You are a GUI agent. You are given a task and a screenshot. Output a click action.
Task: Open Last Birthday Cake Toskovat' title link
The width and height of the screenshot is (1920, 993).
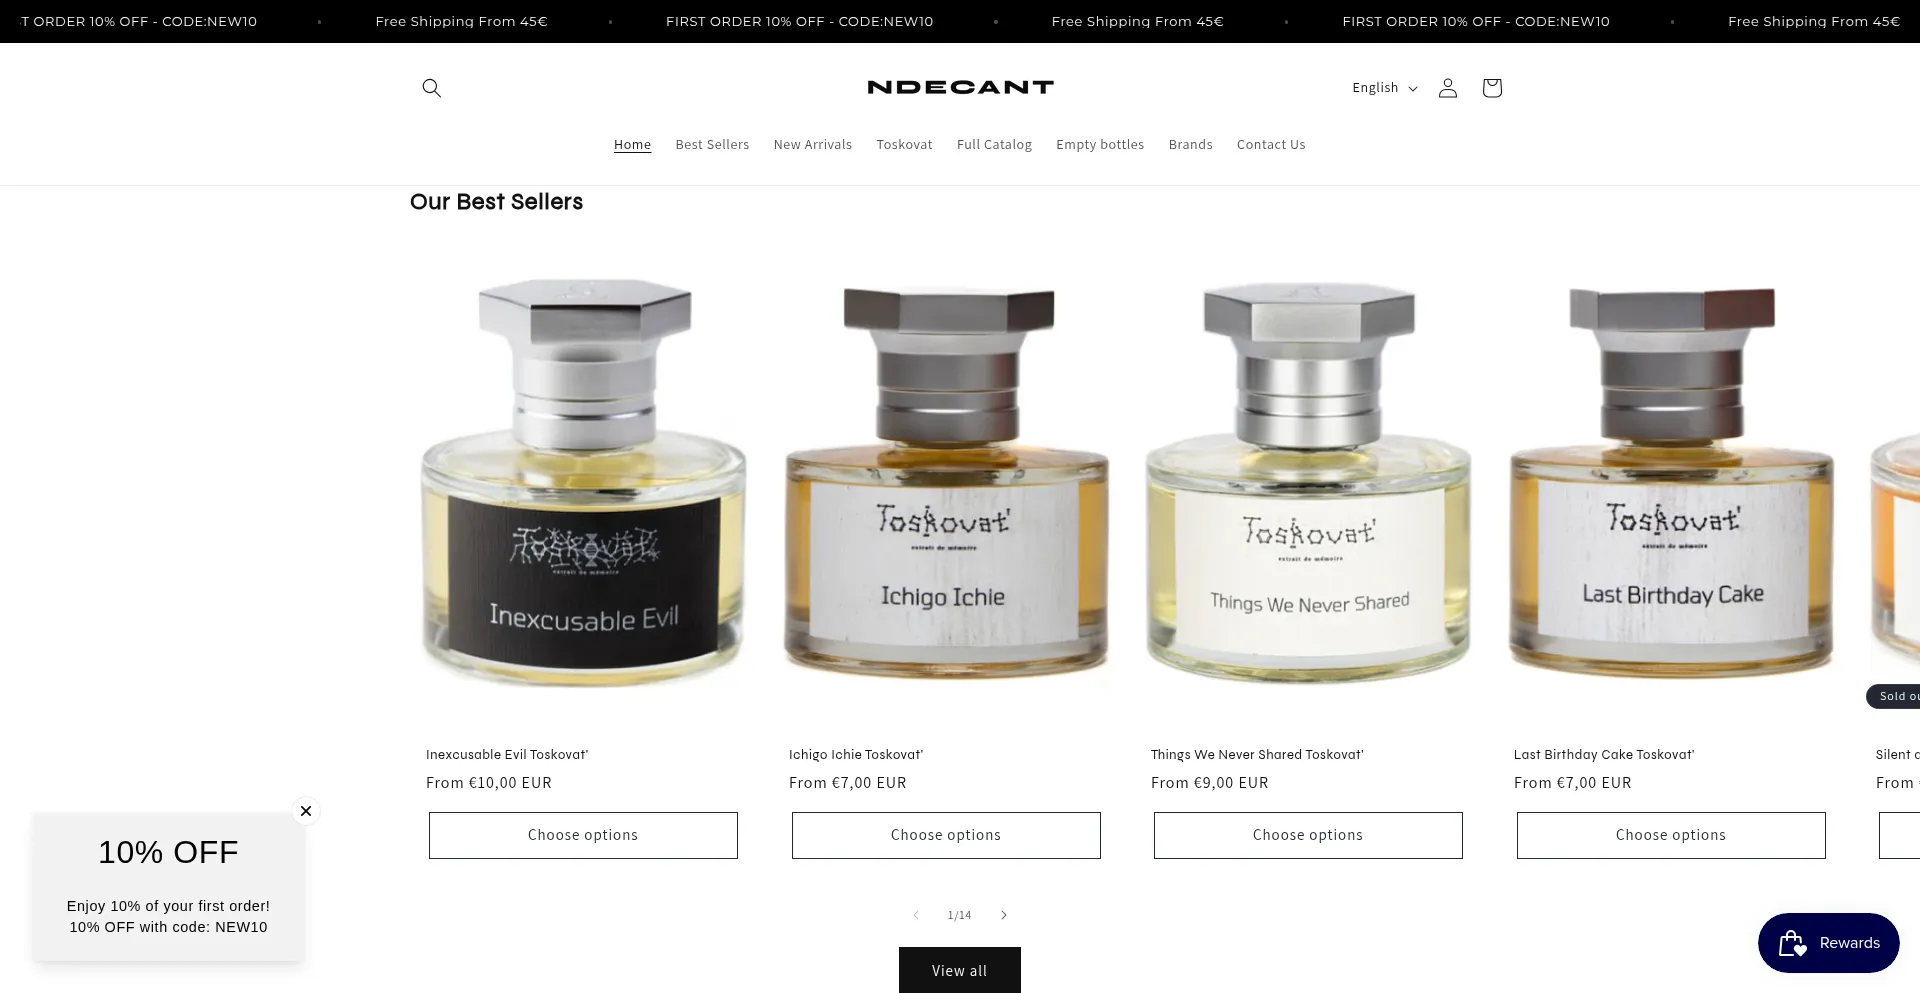point(1603,755)
